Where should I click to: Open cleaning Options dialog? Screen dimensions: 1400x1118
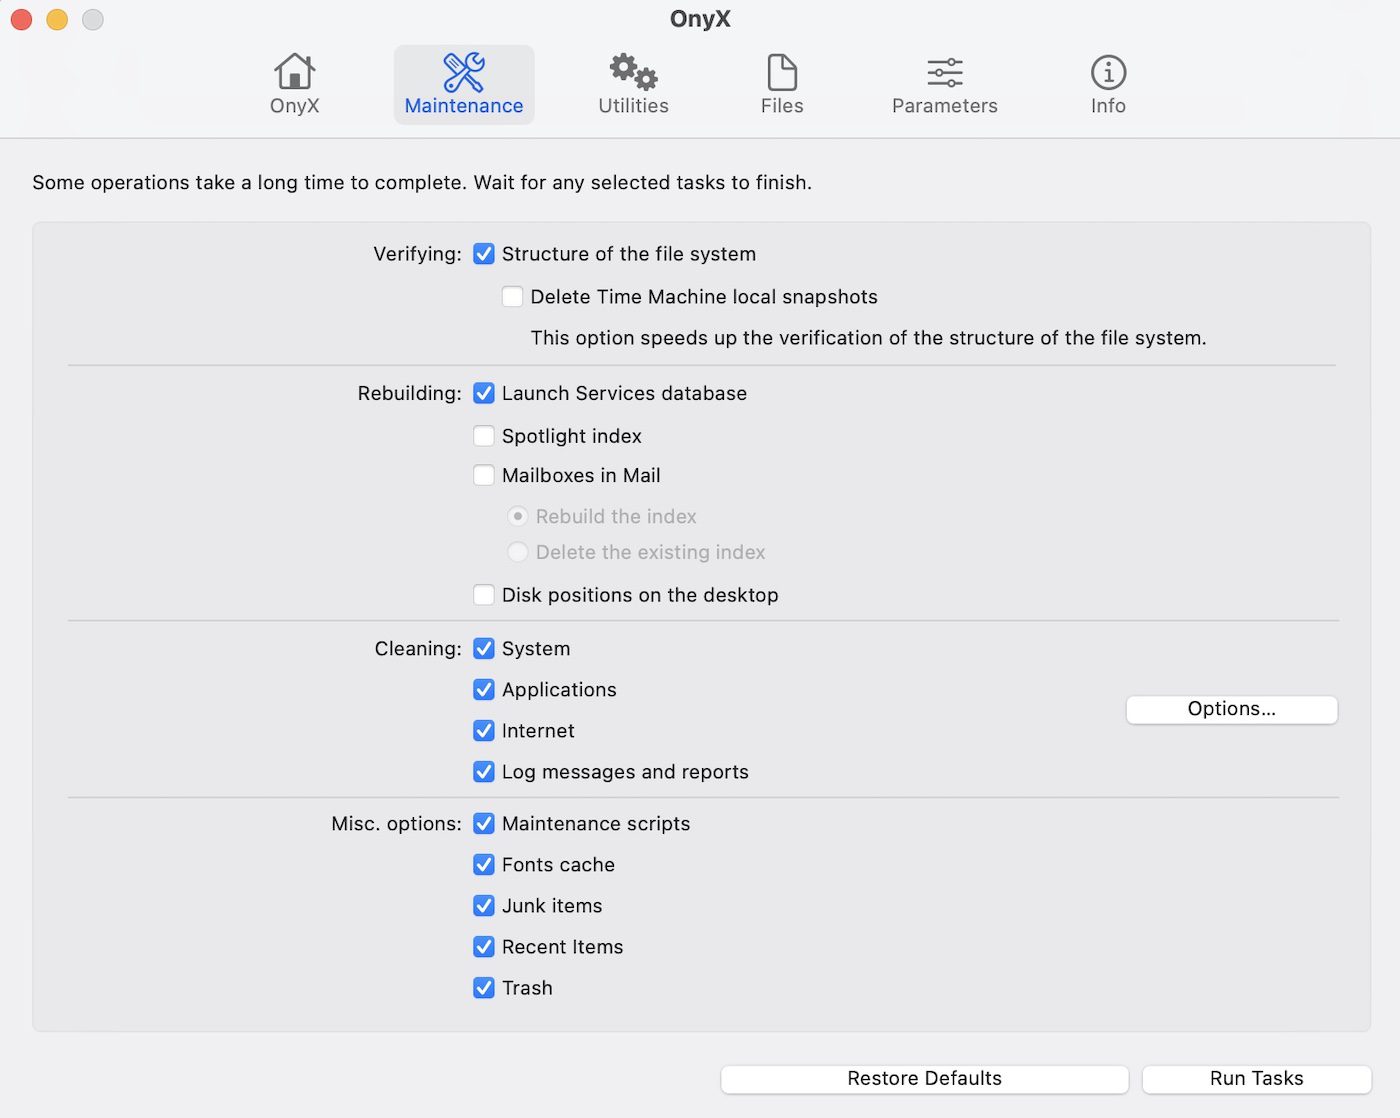point(1231,709)
